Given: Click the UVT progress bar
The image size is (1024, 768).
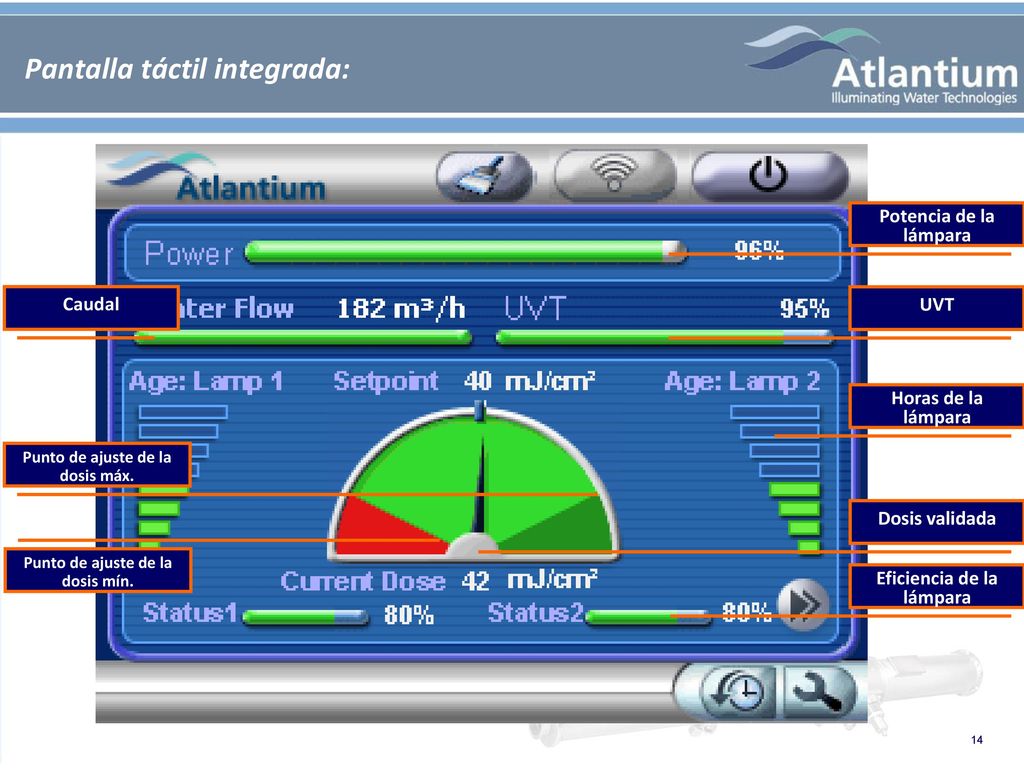Looking at the screenshot, I should tap(665, 337).
